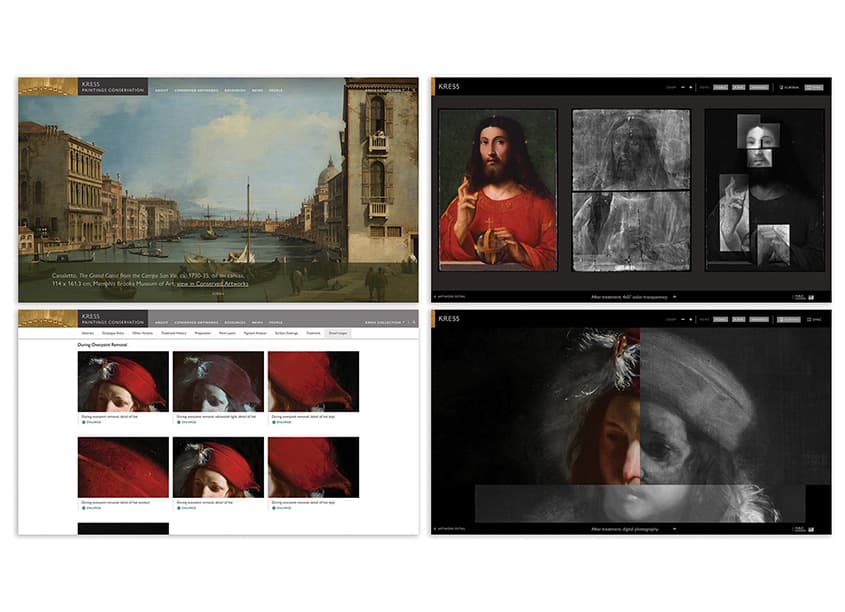This screenshot has width=845, height=612.
Task: Toggle the Sync button in the Christ viewer
Action: click(814, 87)
